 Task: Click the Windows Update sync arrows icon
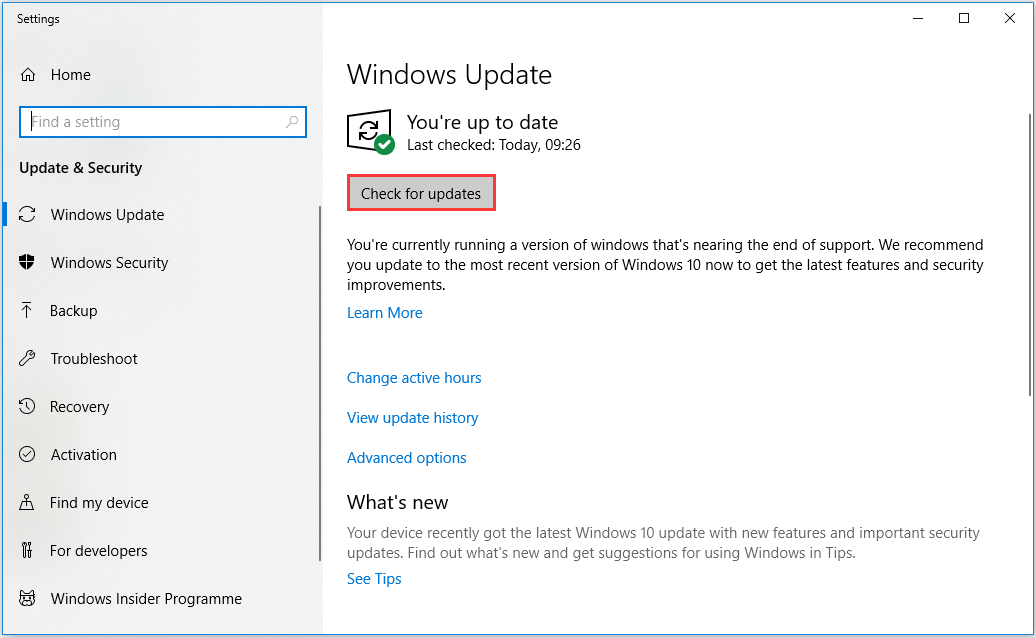point(27,215)
